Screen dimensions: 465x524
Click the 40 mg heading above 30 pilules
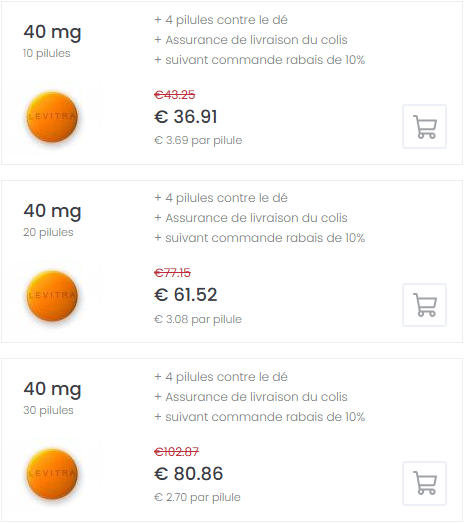(x=52, y=389)
